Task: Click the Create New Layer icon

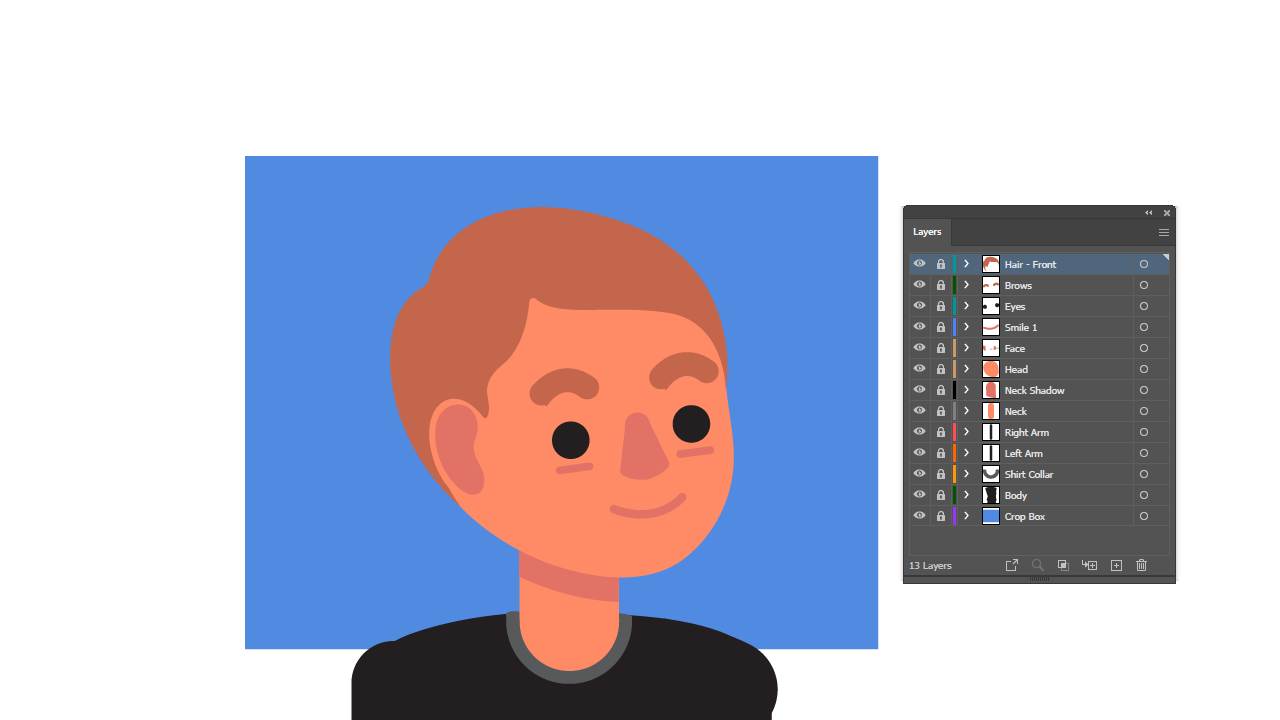Action: [1116, 565]
